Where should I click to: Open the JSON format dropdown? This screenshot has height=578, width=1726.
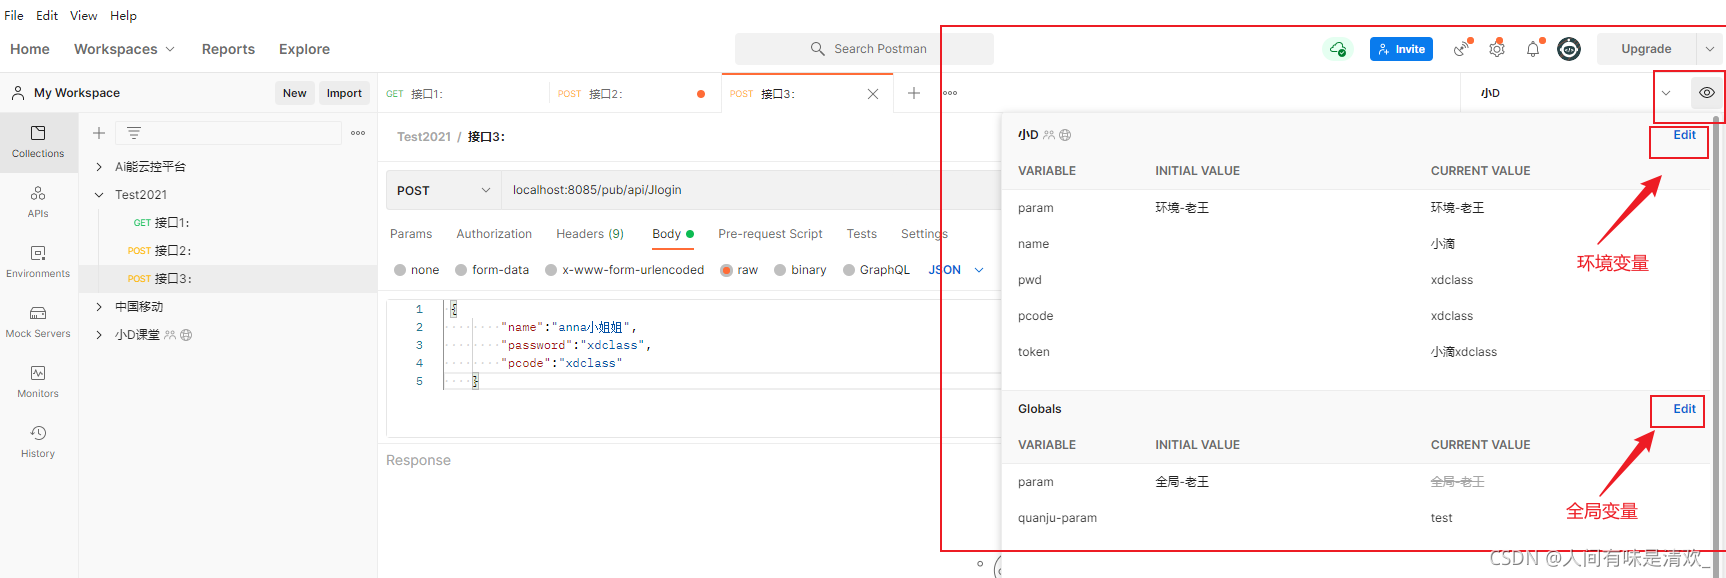956,270
